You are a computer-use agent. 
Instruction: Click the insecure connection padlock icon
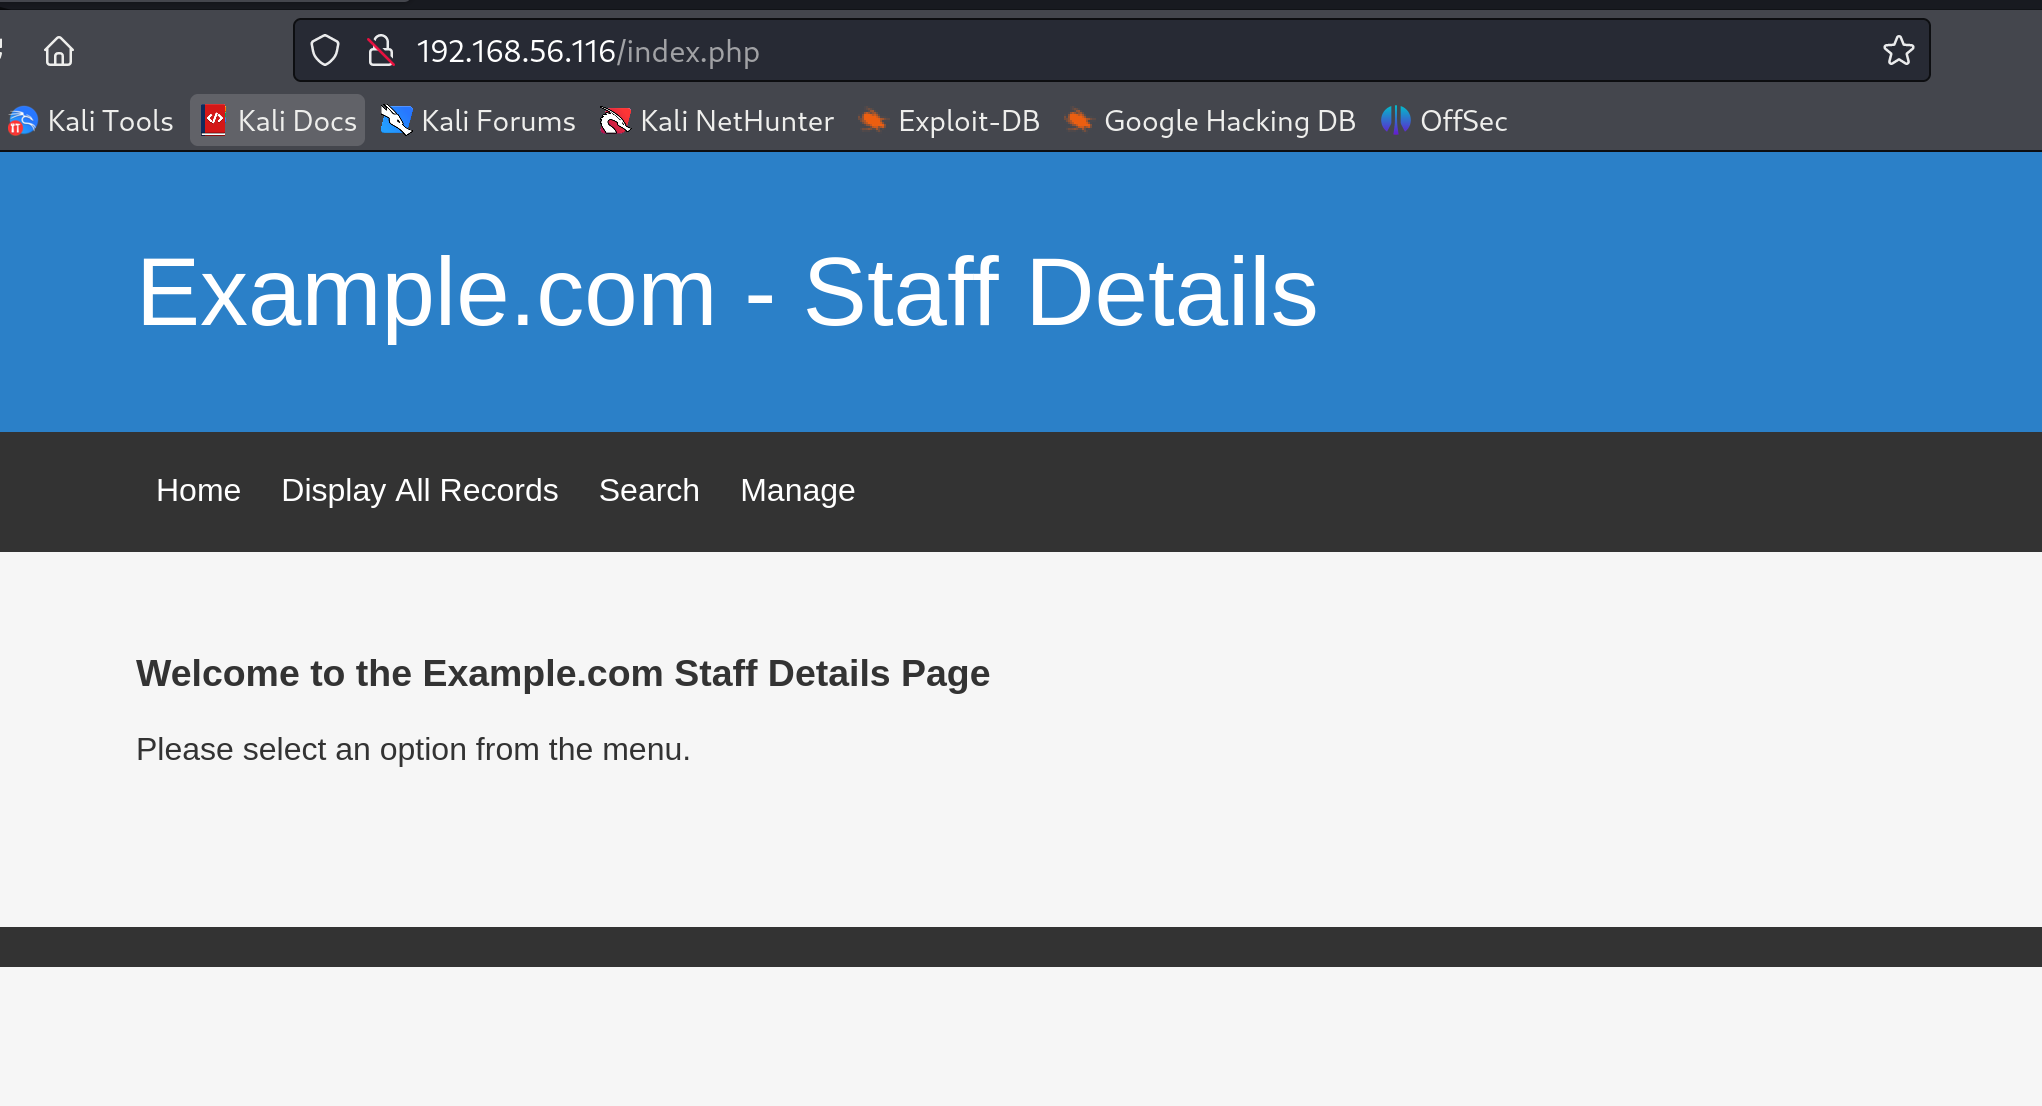click(380, 51)
